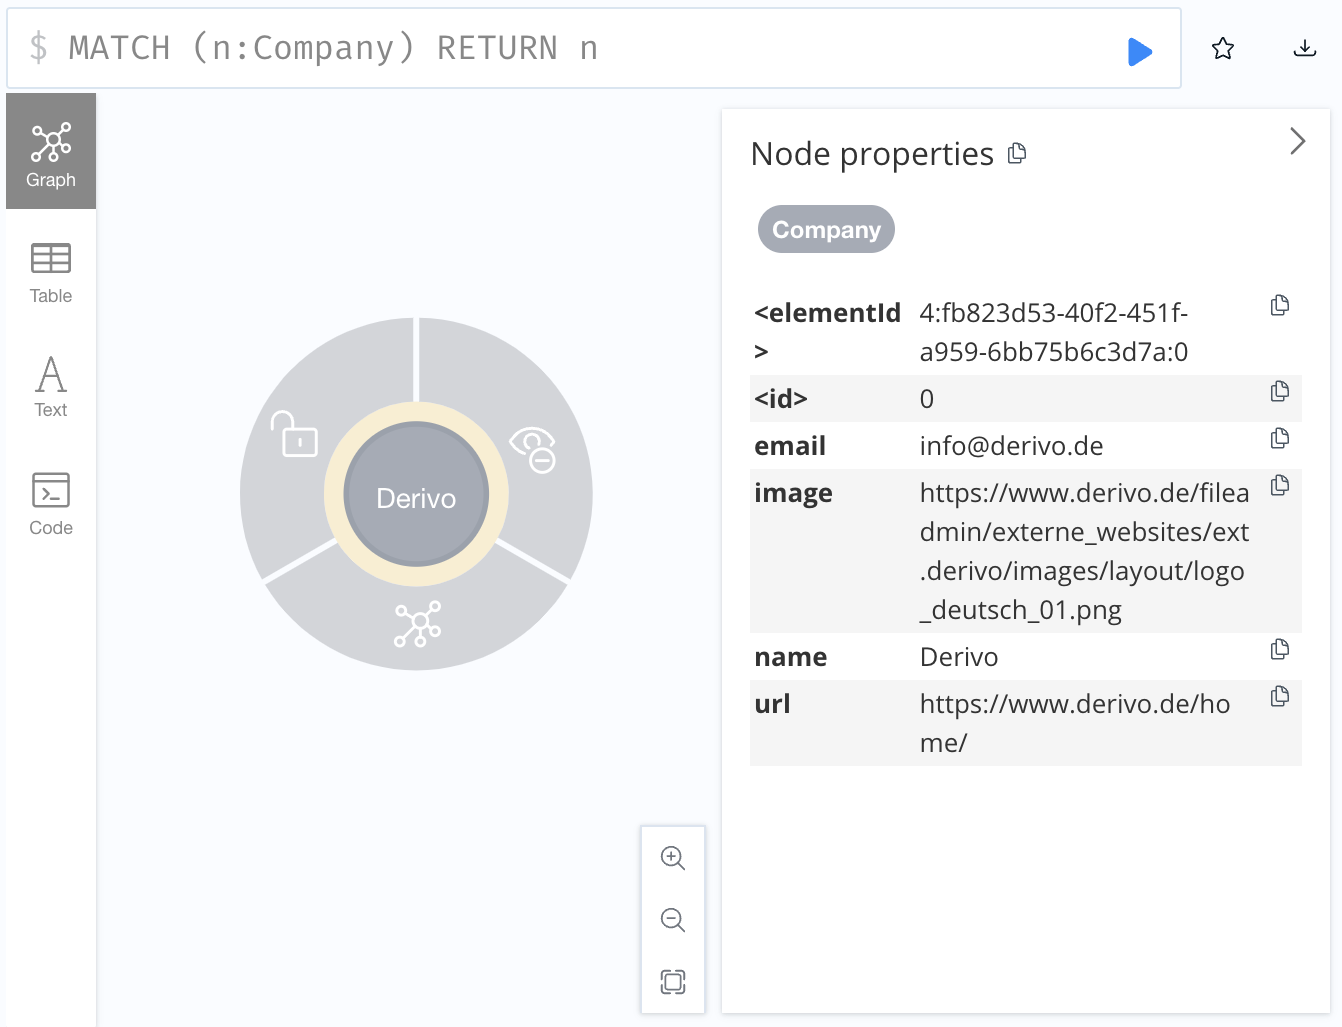
Task: Collapse the Node properties panel
Action: (x=1297, y=141)
